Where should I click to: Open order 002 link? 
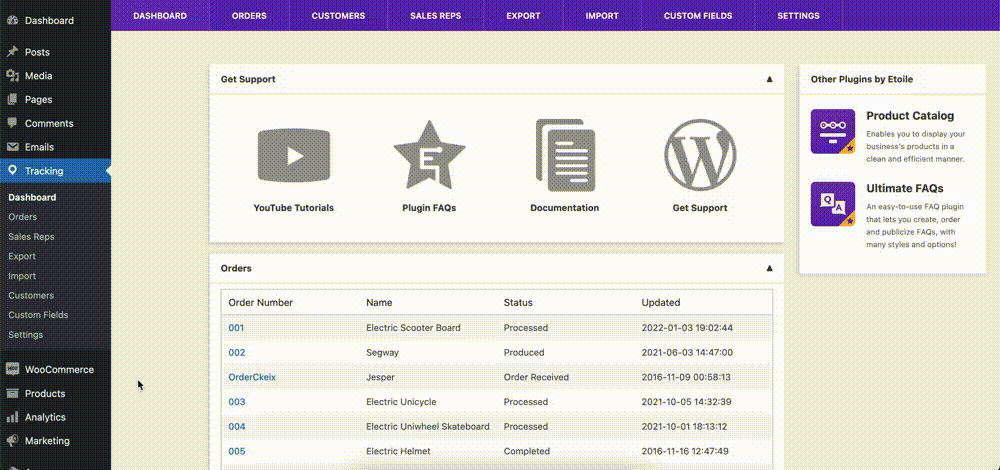coord(237,353)
